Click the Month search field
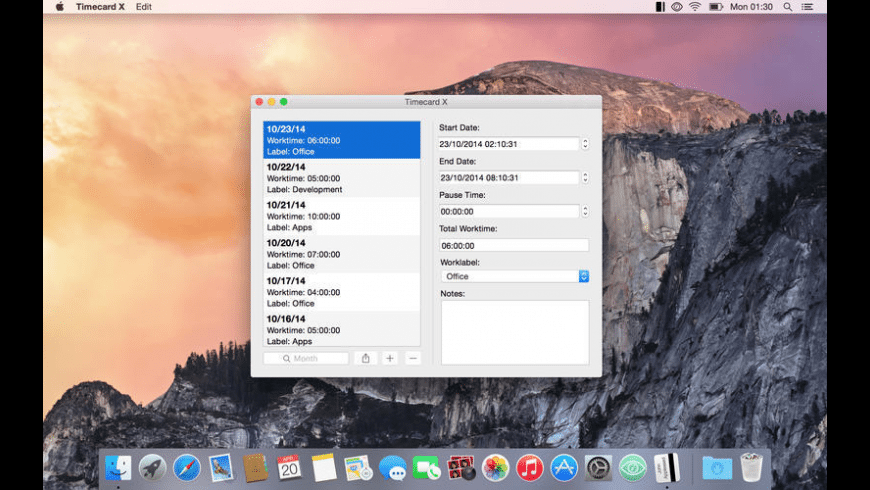 tap(306, 358)
